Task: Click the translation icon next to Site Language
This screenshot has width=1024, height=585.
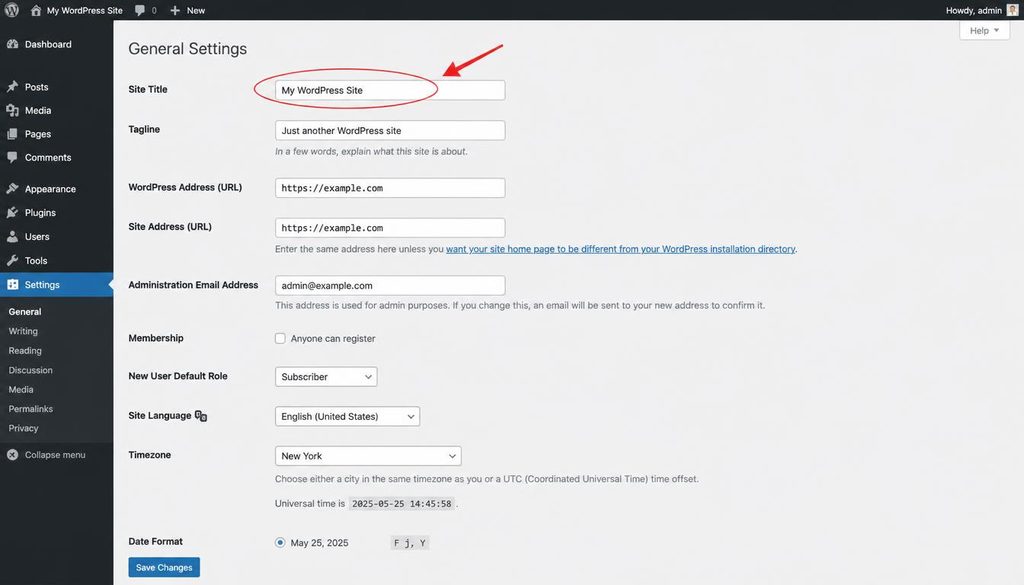Action: [x=201, y=416]
